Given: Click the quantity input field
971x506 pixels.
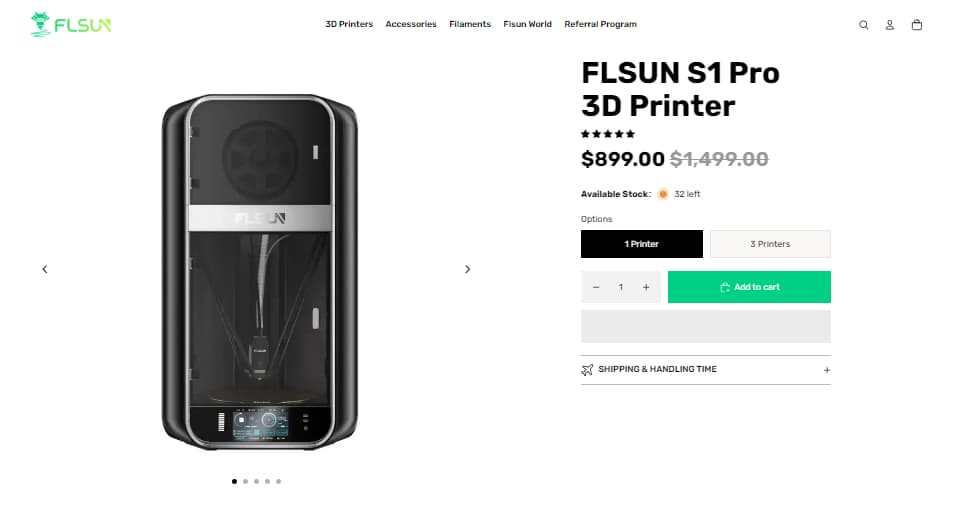Looking at the screenshot, I should tap(621, 287).
